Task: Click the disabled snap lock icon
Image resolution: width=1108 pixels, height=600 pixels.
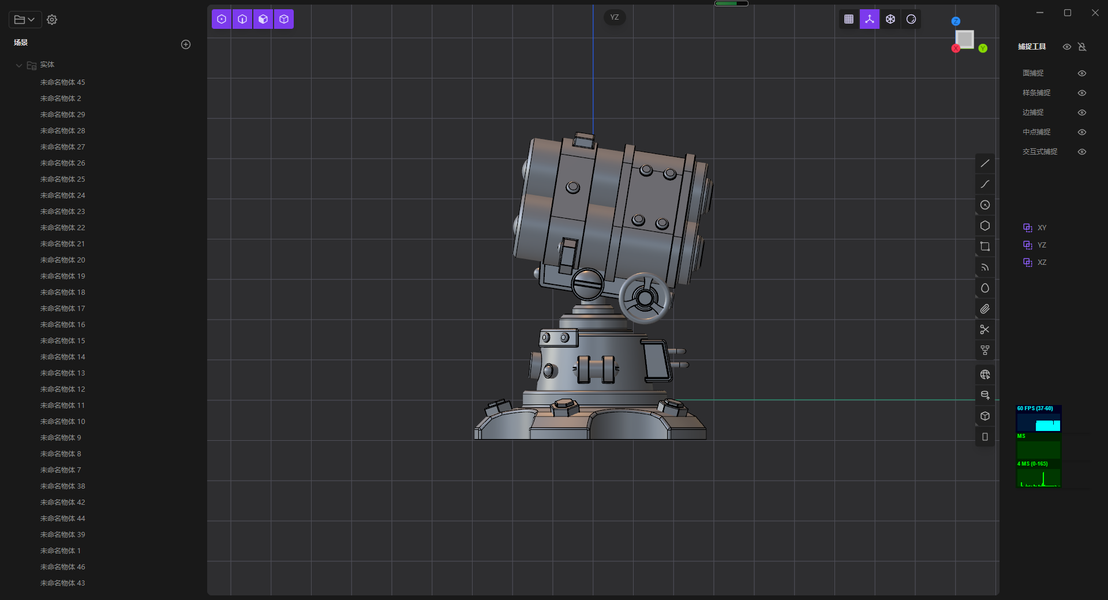Action: (1082, 47)
